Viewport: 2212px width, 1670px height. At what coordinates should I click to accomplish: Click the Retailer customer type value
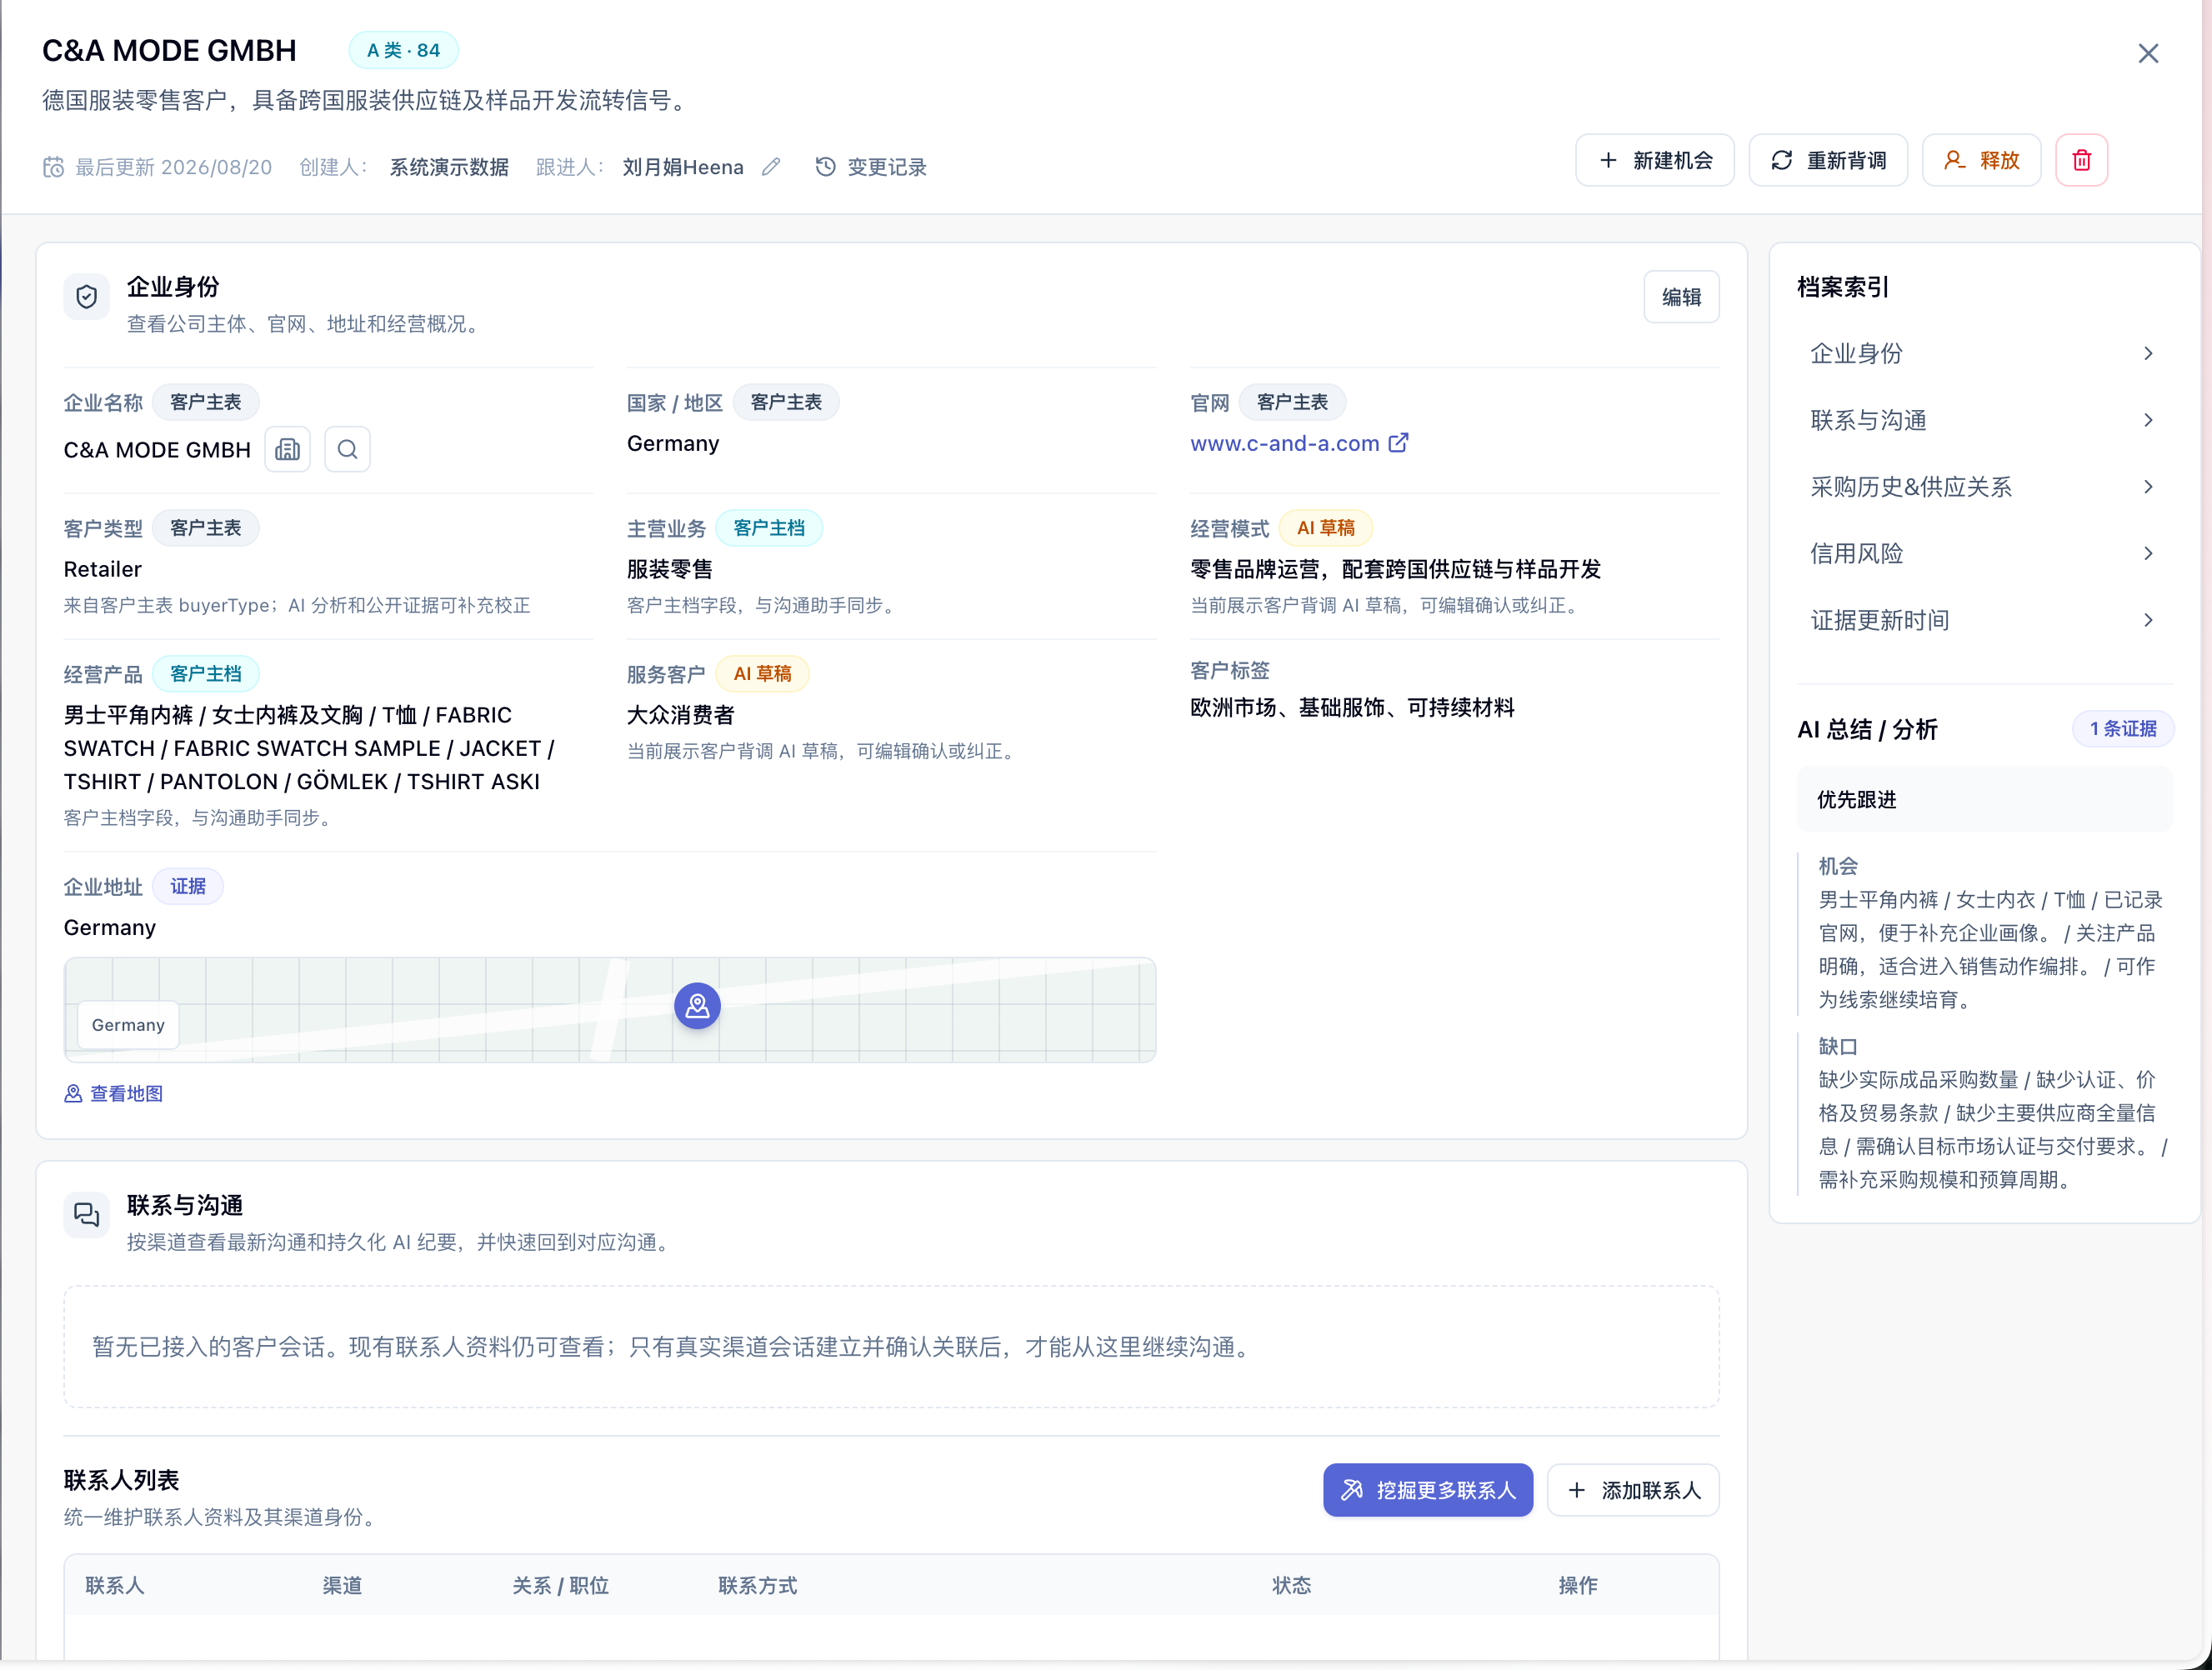click(x=102, y=570)
